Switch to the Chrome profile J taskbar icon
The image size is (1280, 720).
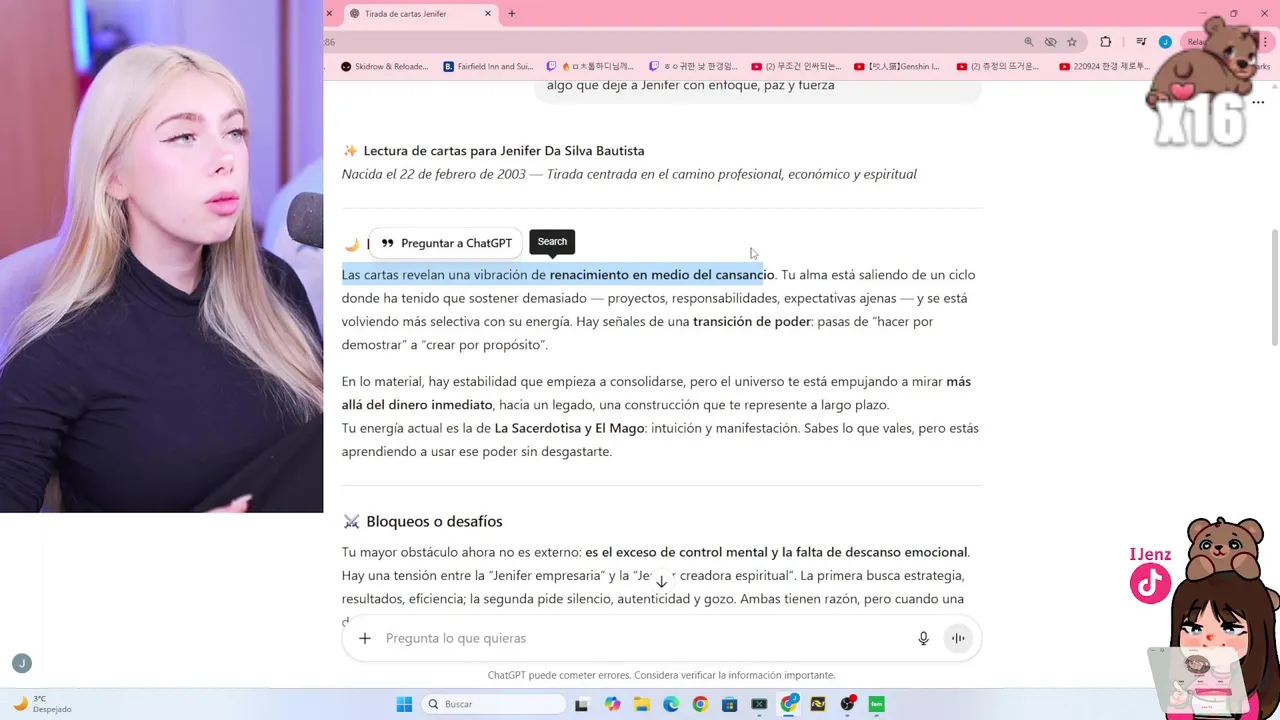coord(789,704)
